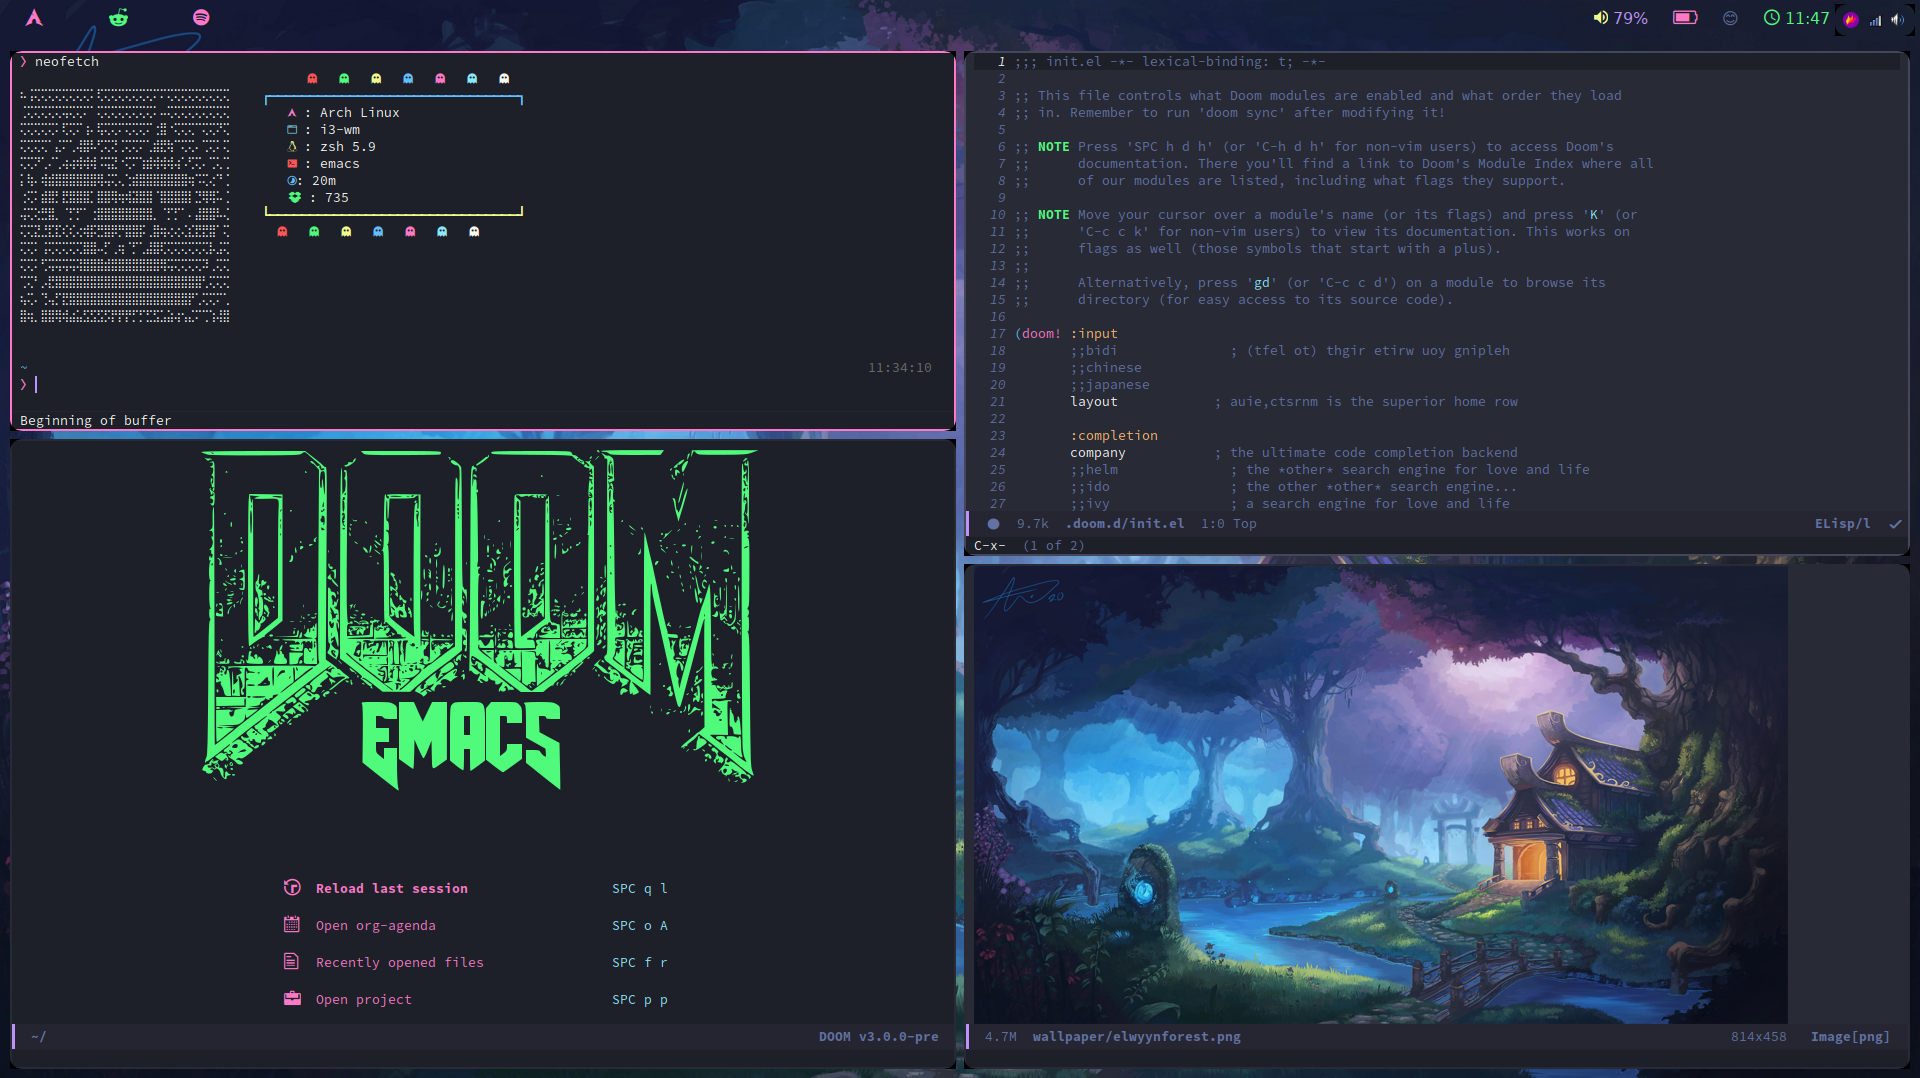Click the green package icon beside 735
Screen dimensions: 1920x1078
[294, 198]
